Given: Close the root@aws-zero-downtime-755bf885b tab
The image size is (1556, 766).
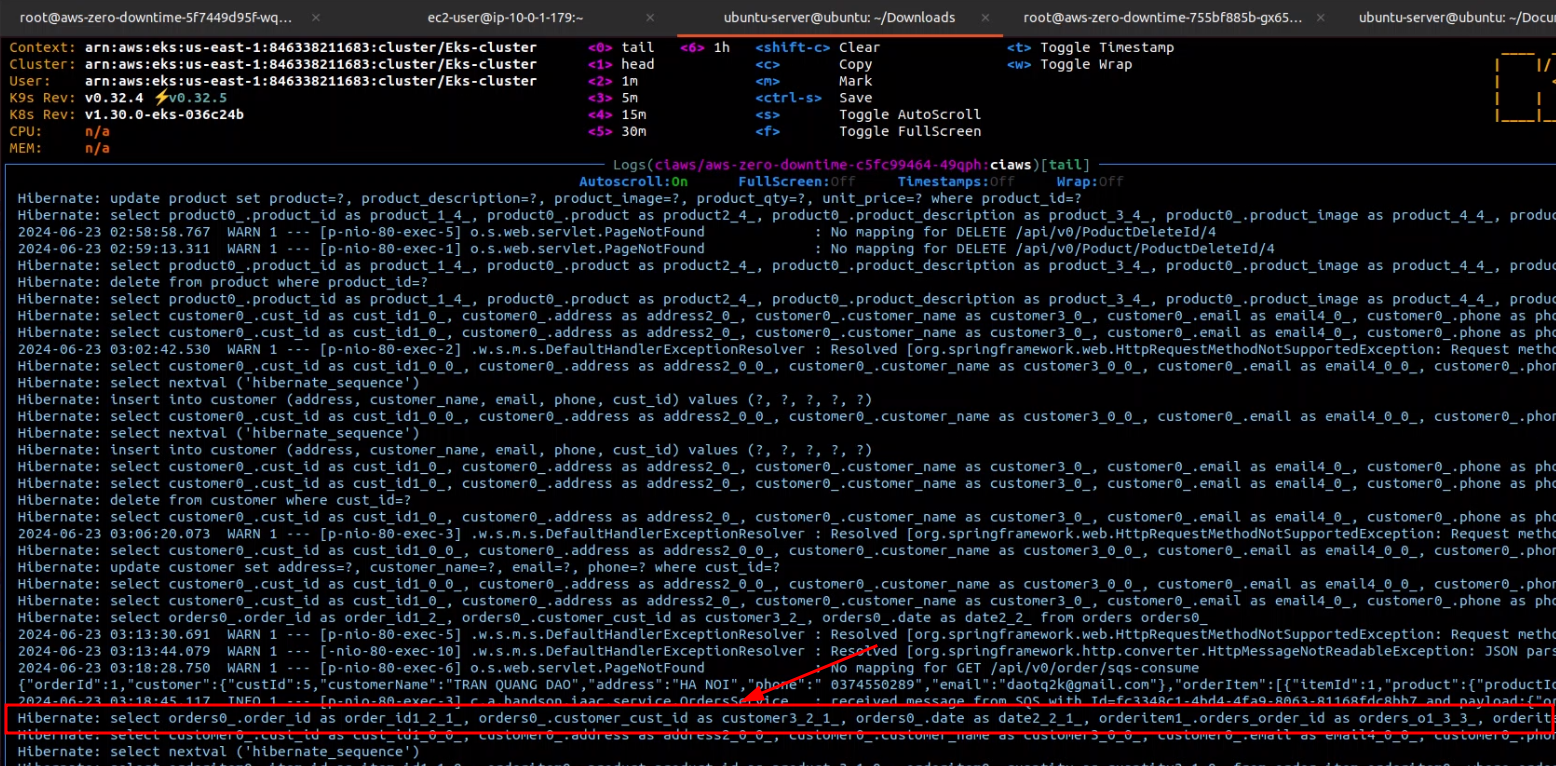Looking at the screenshot, I should pos(1318,17).
